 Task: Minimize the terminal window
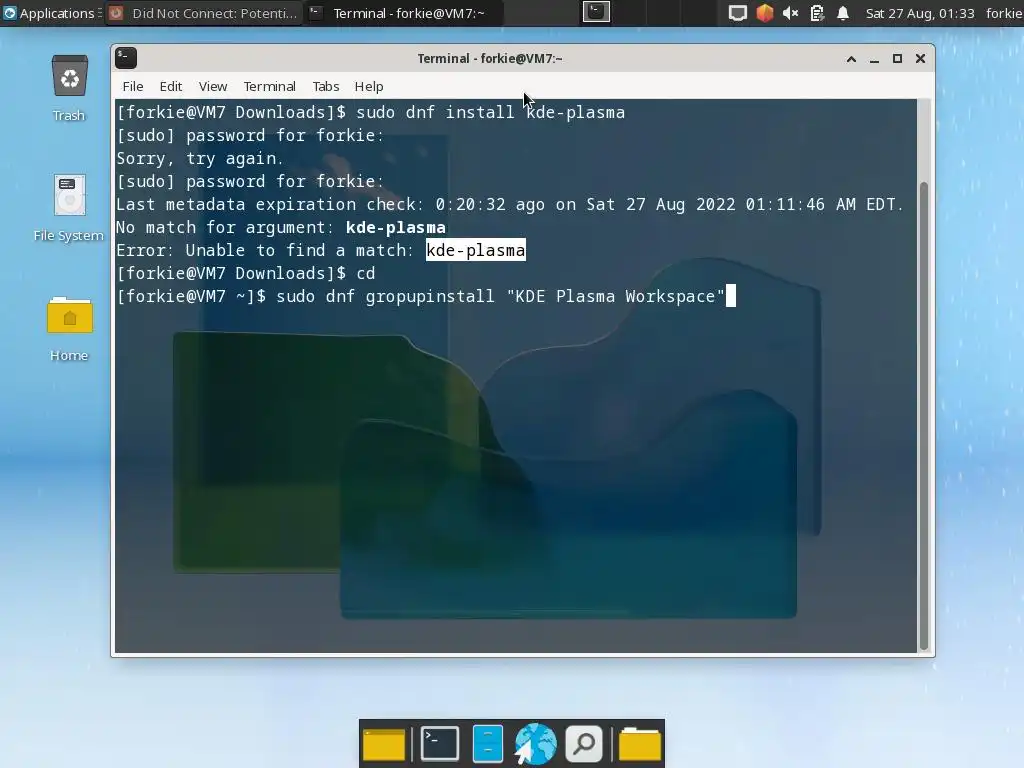[x=874, y=59]
